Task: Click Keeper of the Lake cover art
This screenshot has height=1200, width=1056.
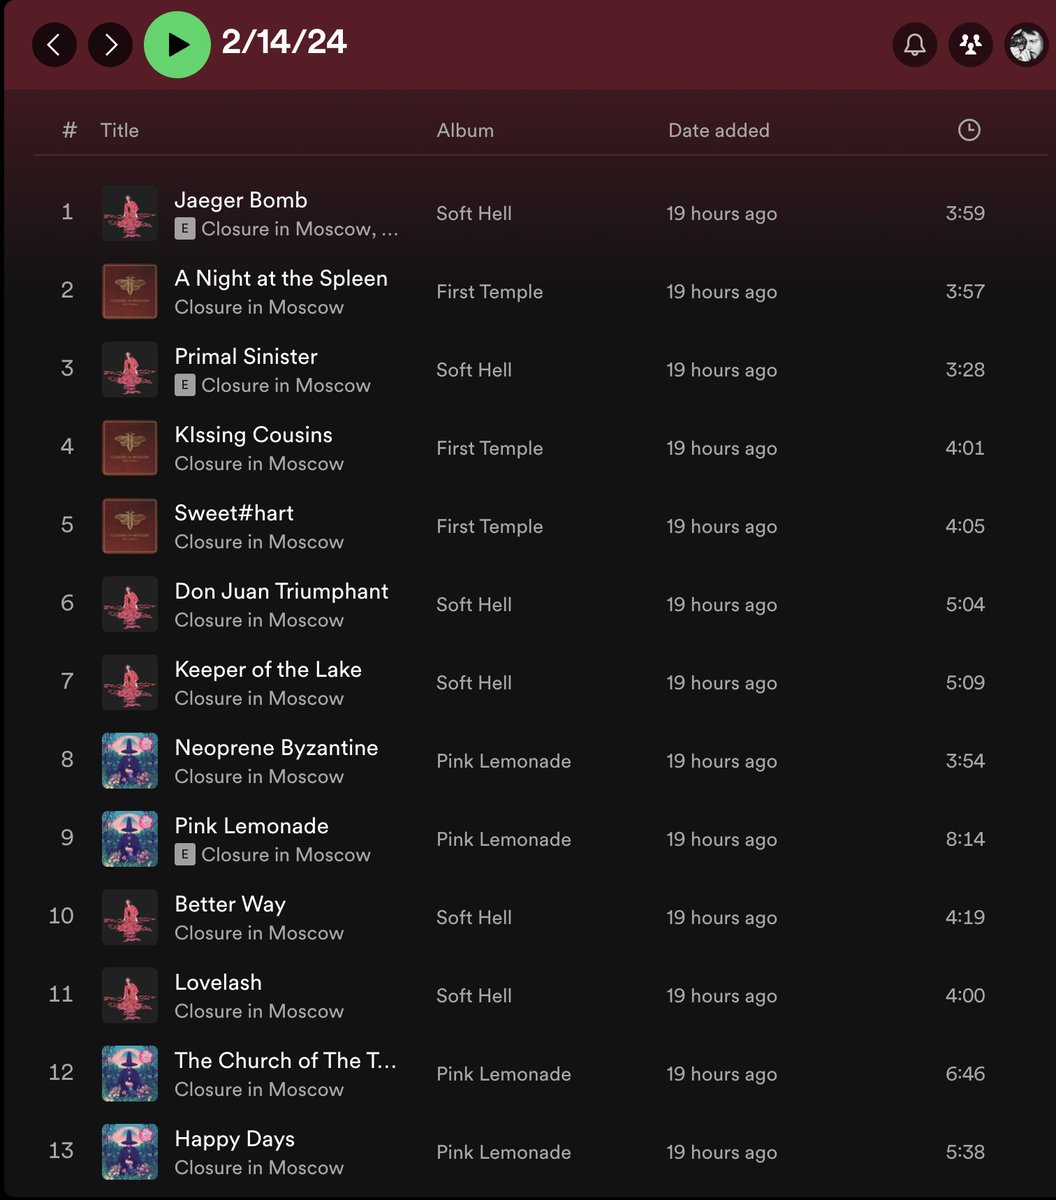Action: (130, 682)
